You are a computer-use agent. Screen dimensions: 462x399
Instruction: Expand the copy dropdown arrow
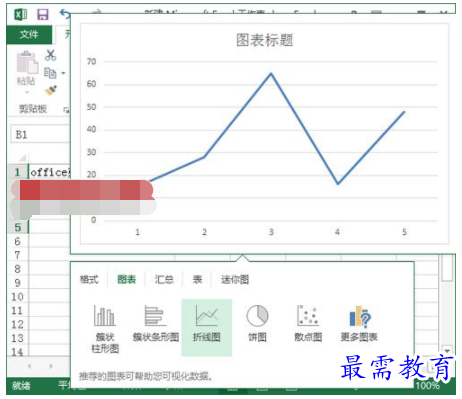tap(63, 73)
